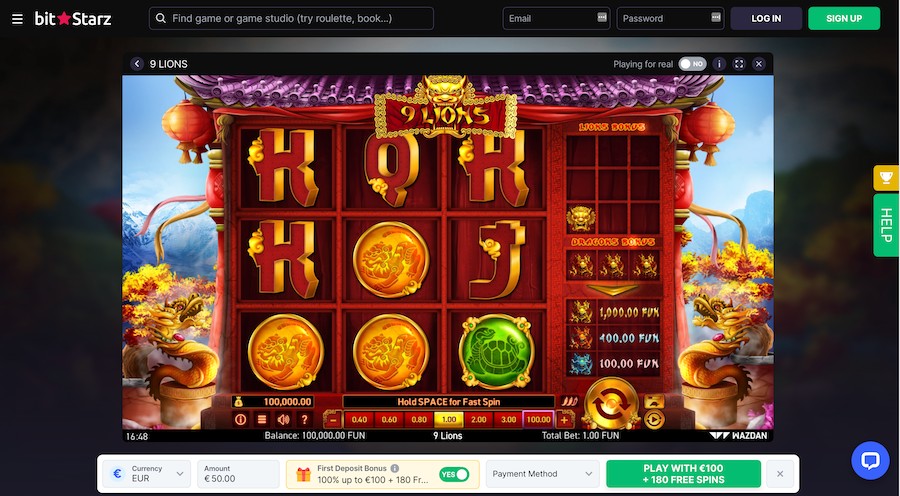Enter fullscreen mode for 9 Lions
900x496 pixels.
click(739, 64)
